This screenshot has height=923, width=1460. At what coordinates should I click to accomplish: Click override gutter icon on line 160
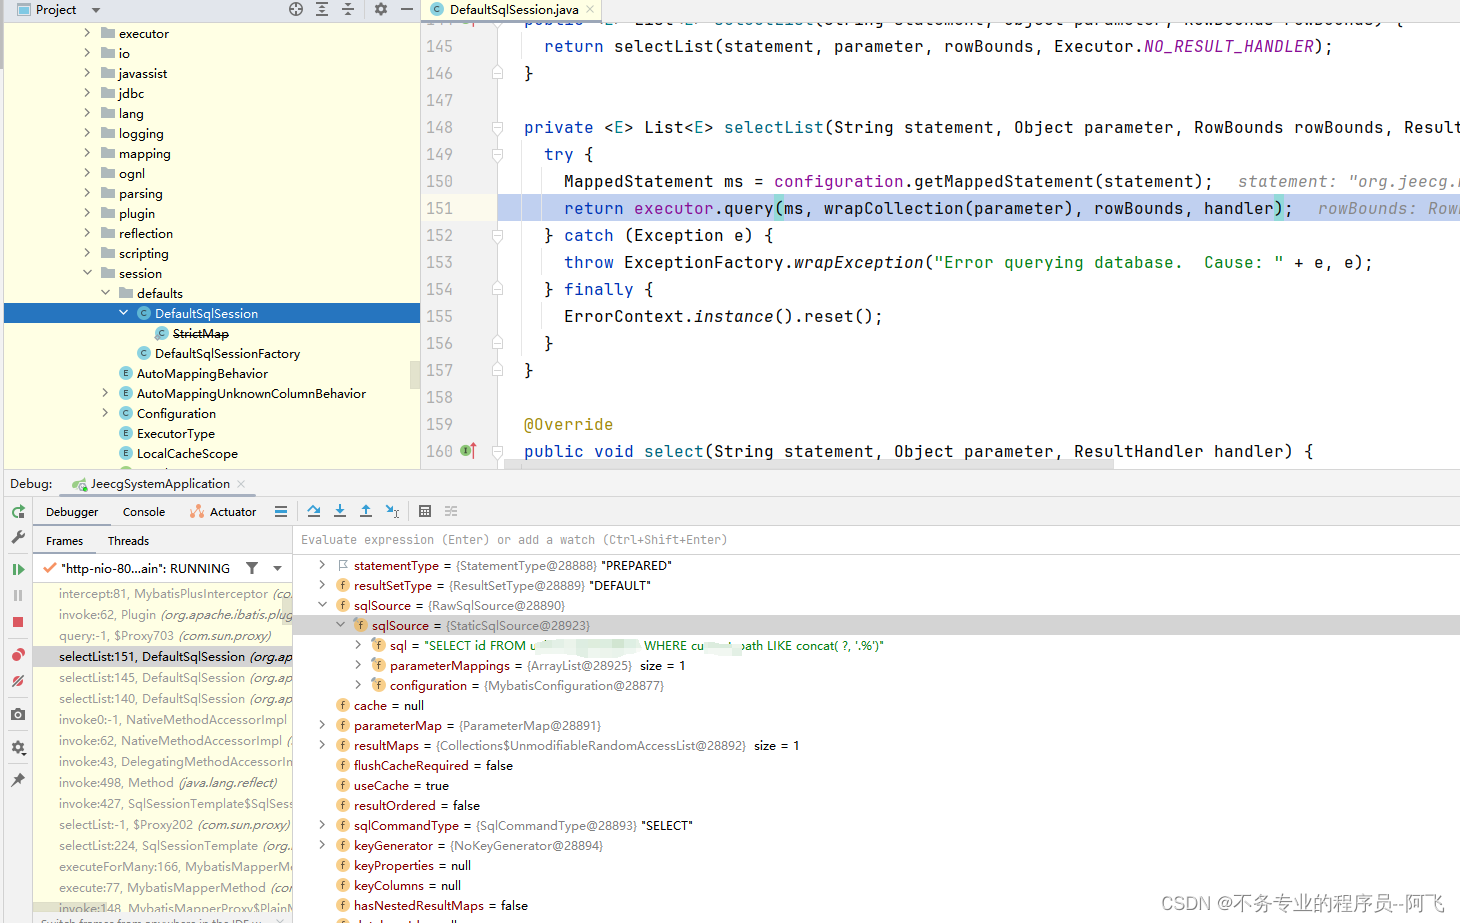[x=468, y=451]
